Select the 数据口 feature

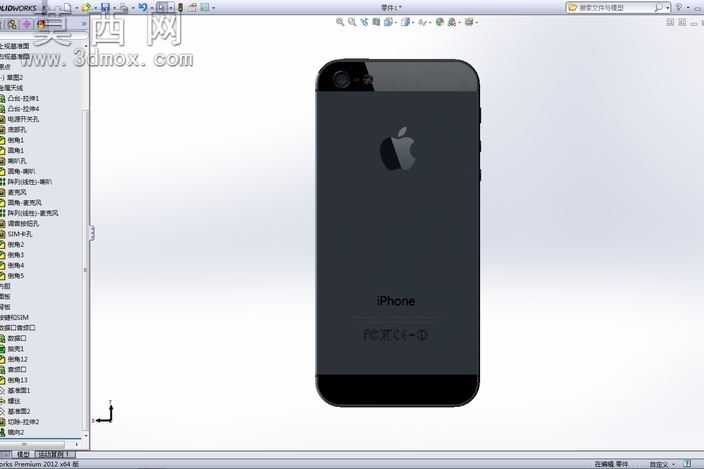tap(17, 338)
